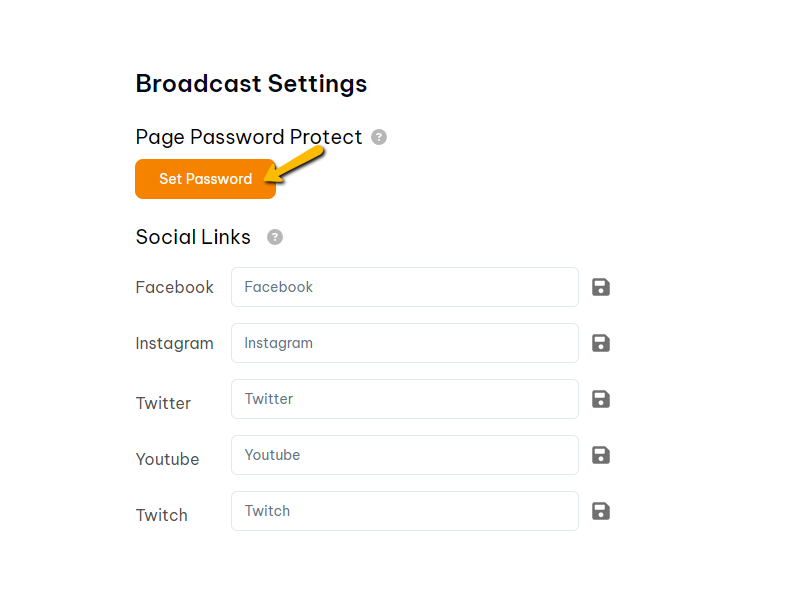View the Social Links help icon
This screenshot has height=600, width=800.
[x=274, y=237]
